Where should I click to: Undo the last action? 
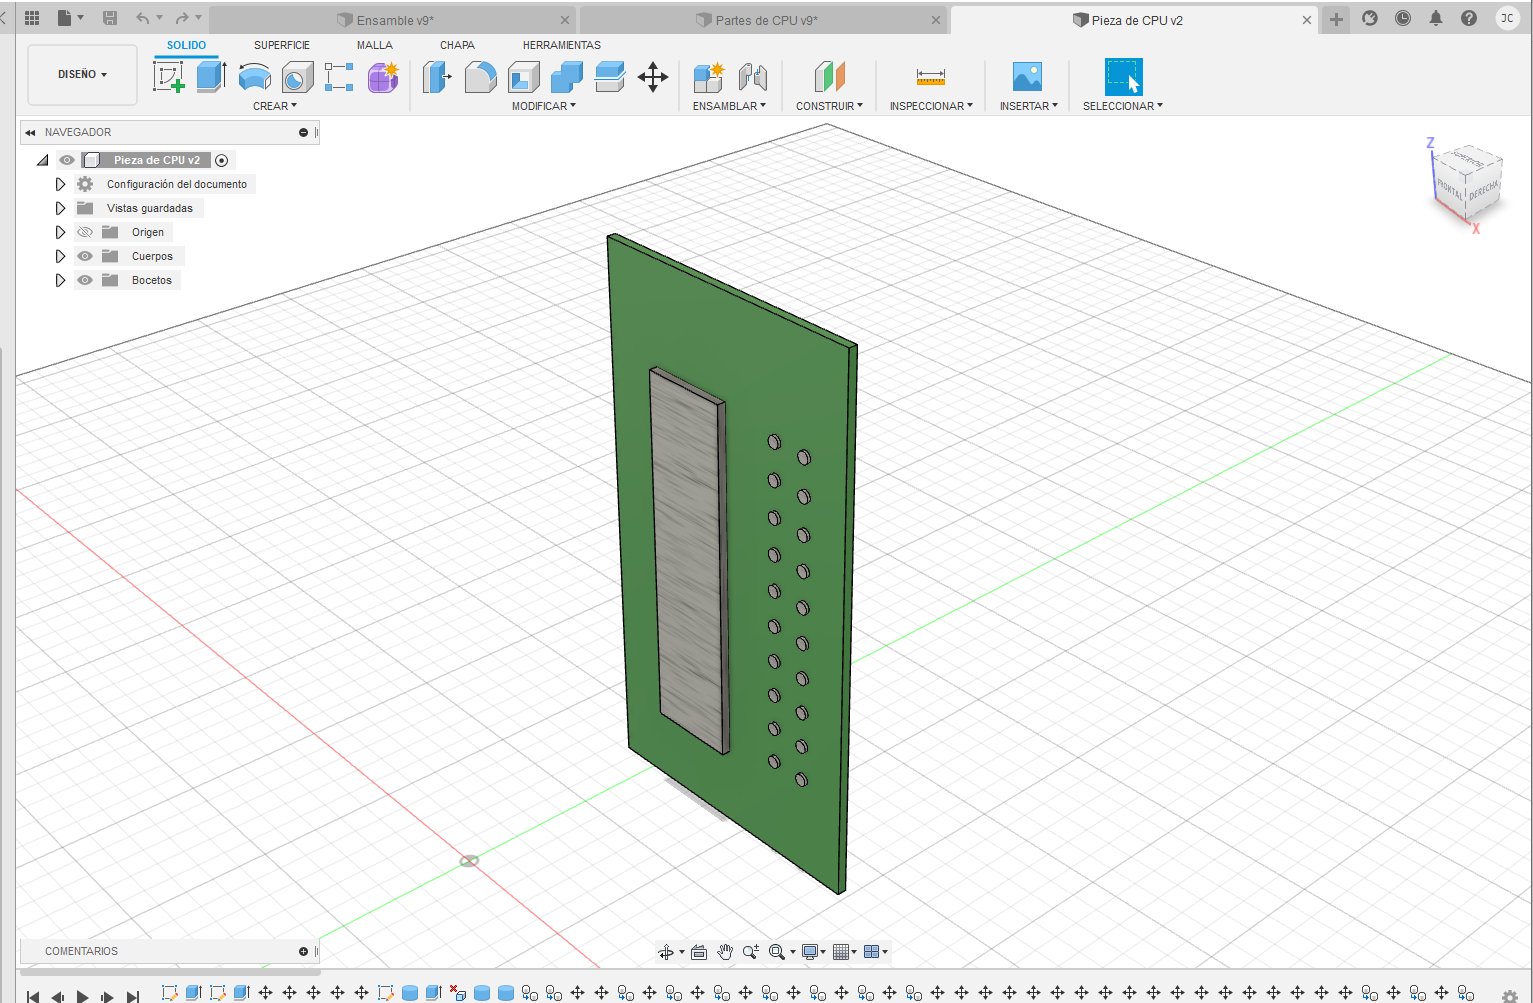(x=143, y=18)
